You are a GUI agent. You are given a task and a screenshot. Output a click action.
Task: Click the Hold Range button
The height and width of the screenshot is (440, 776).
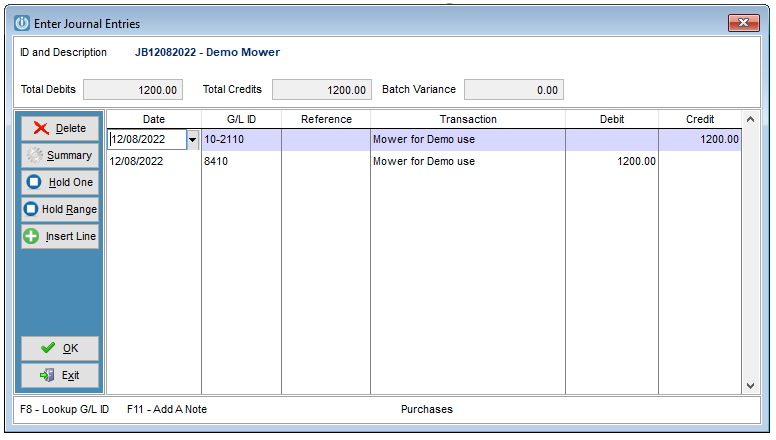[60, 209]
